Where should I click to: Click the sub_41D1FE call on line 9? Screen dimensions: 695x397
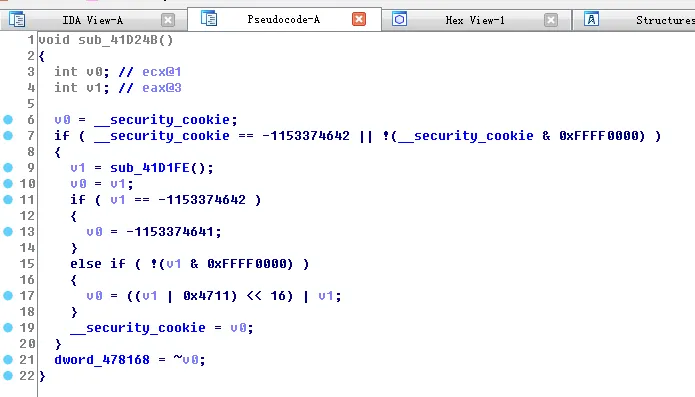click(150, 168)
